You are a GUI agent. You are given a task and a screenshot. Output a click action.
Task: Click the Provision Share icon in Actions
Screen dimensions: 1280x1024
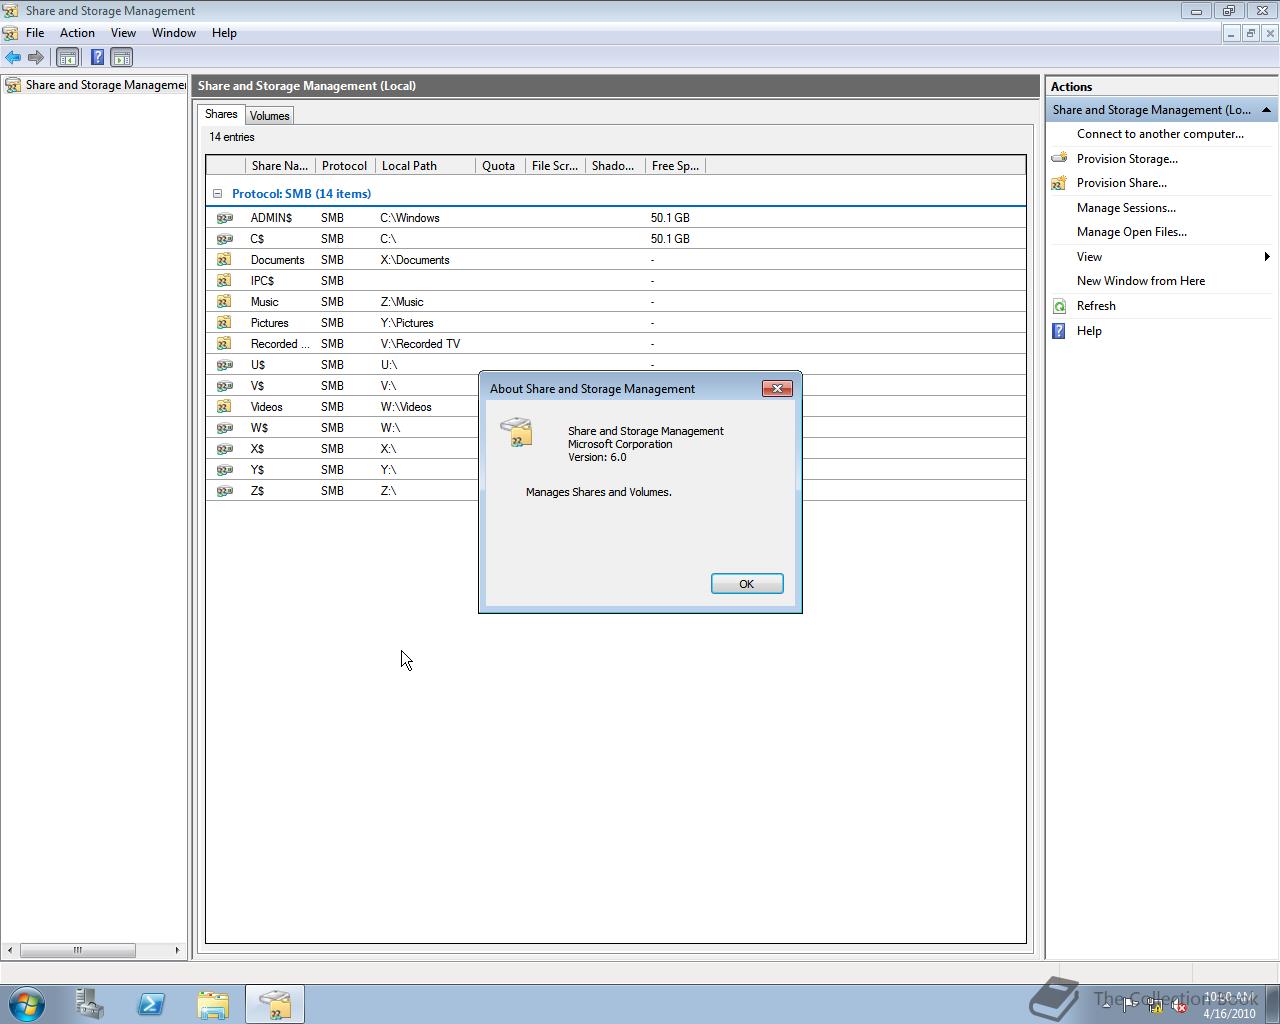1059,183
